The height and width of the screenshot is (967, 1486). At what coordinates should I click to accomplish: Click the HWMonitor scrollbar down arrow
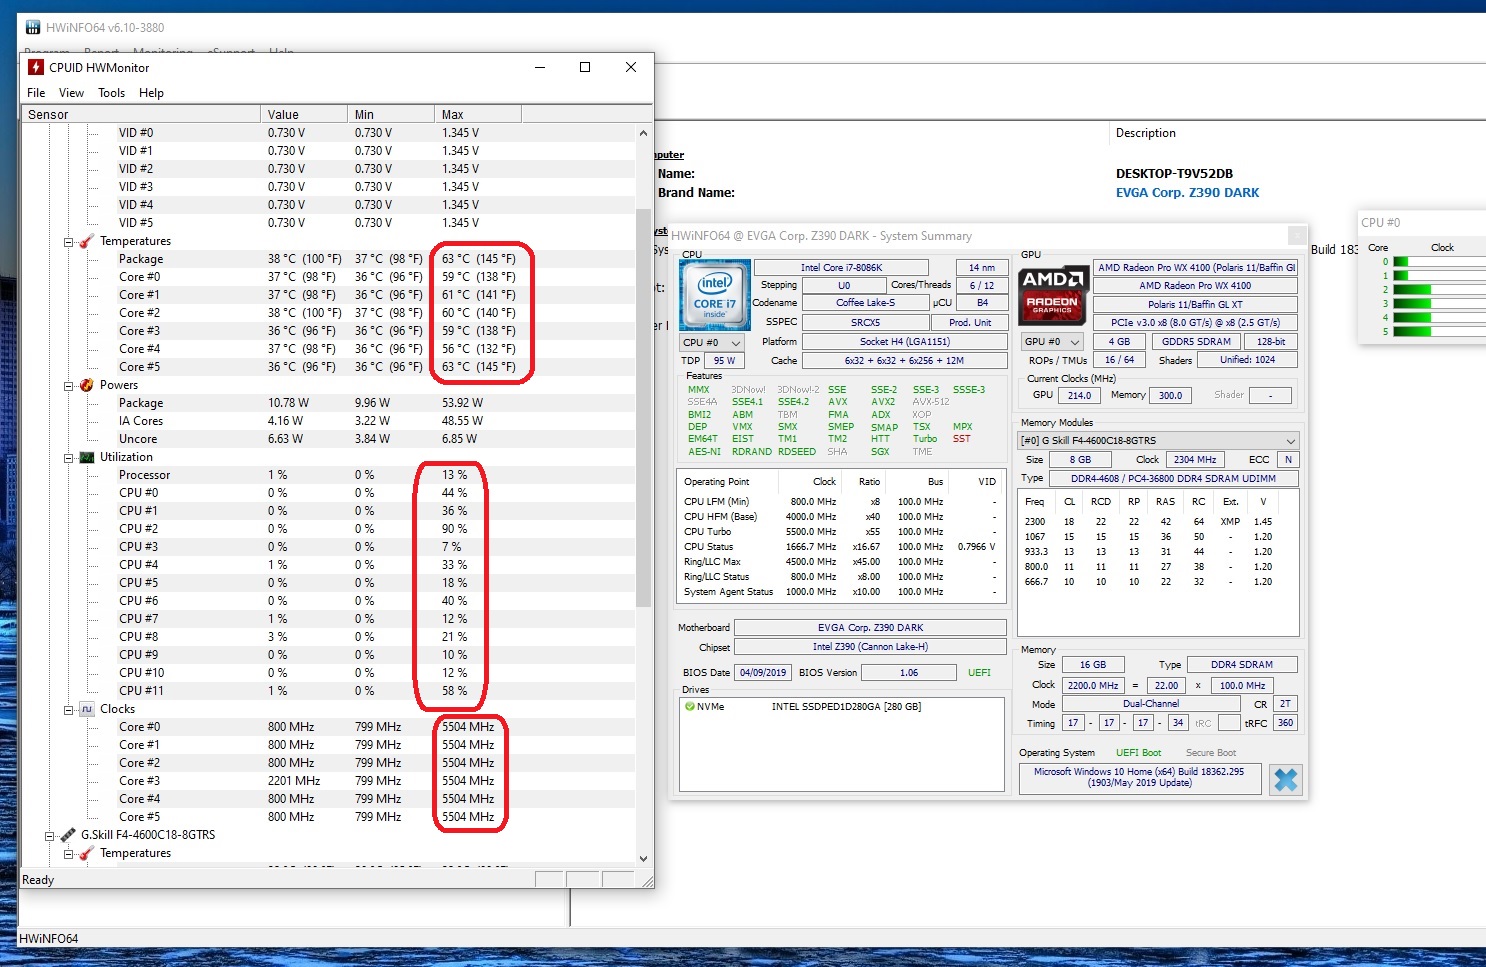point(643,858)
